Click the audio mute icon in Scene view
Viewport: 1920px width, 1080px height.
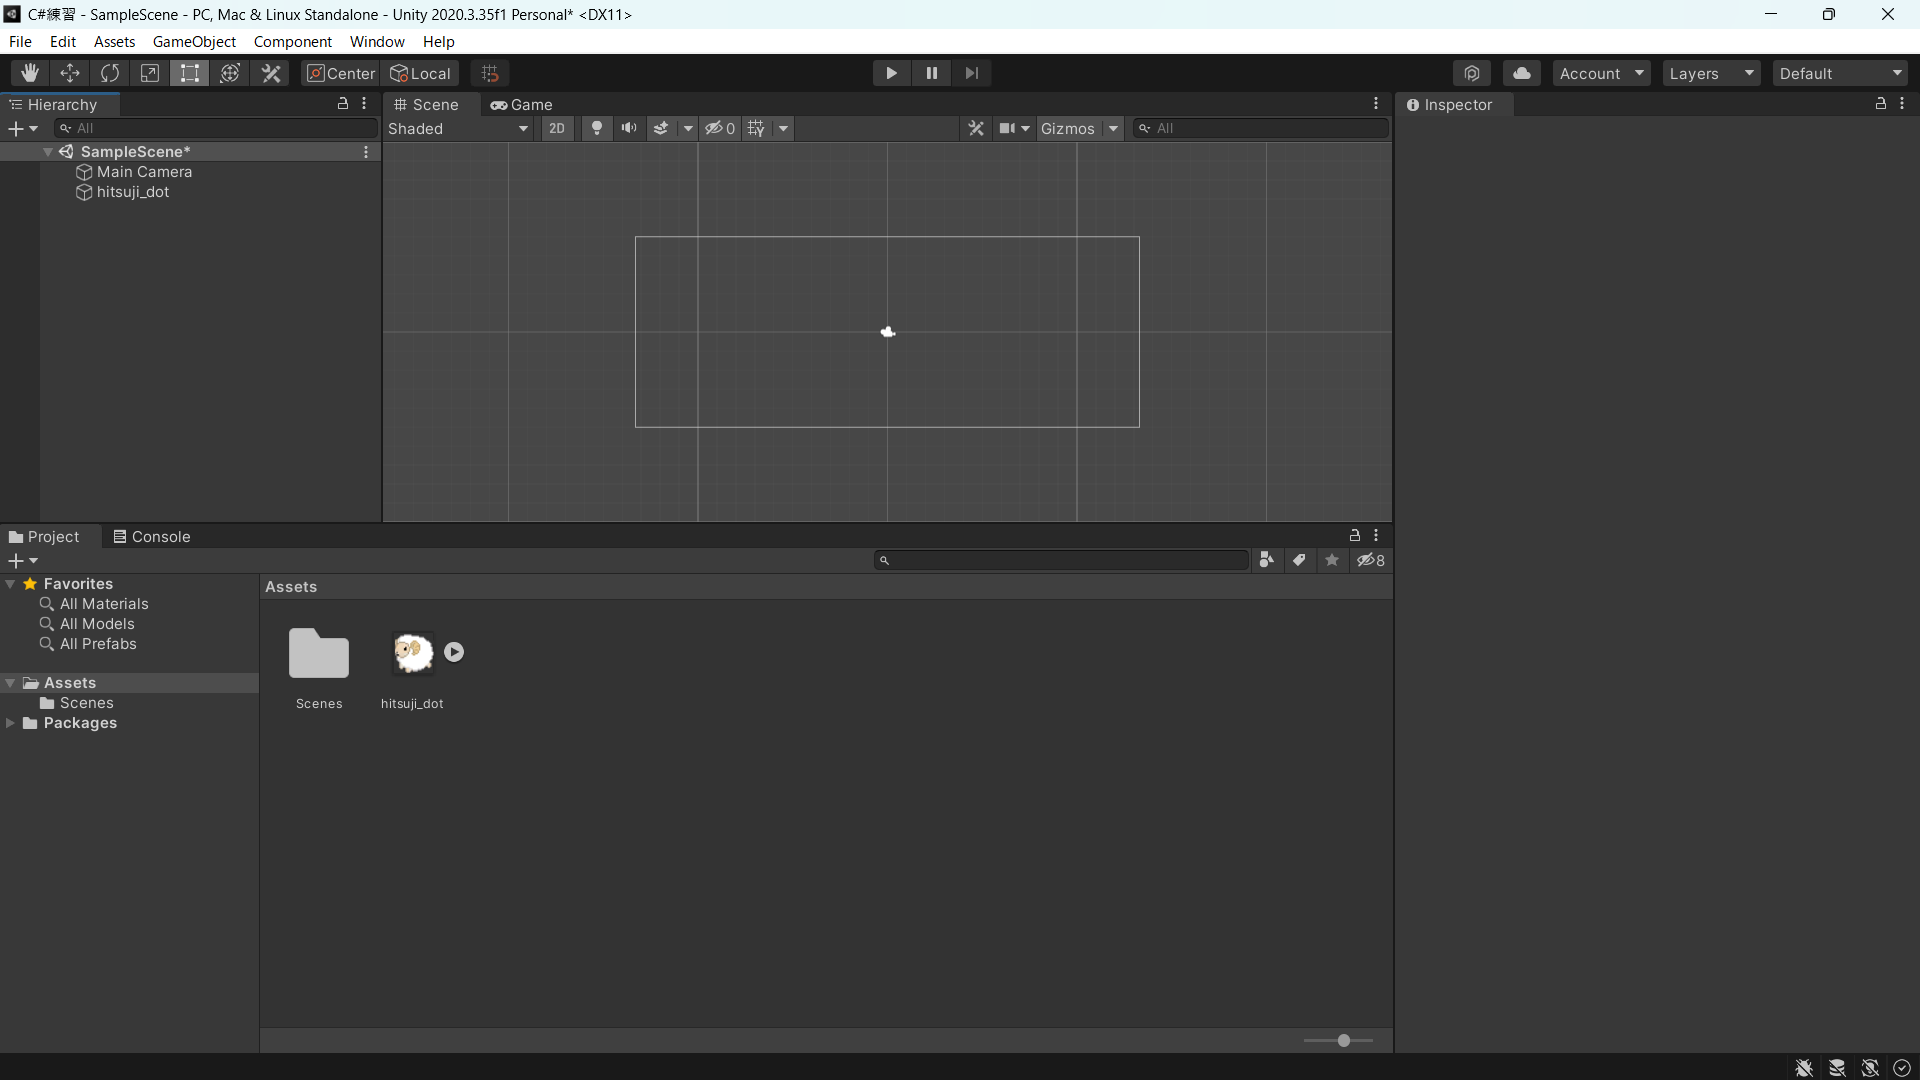pos(629,128)
